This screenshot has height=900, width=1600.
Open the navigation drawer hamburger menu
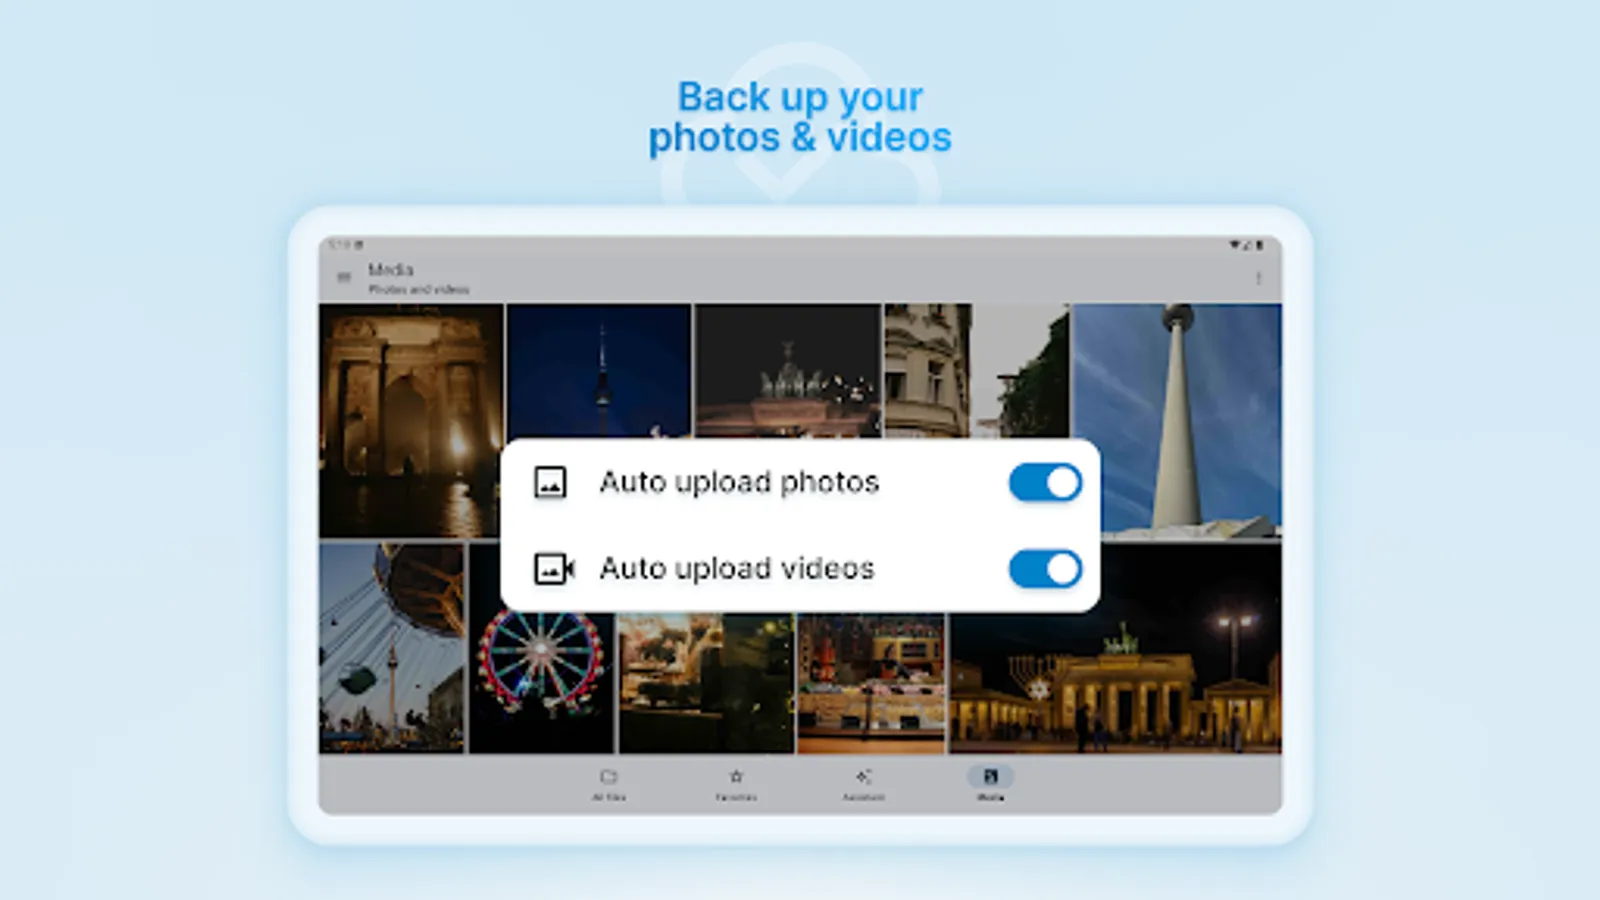[344, 275]
